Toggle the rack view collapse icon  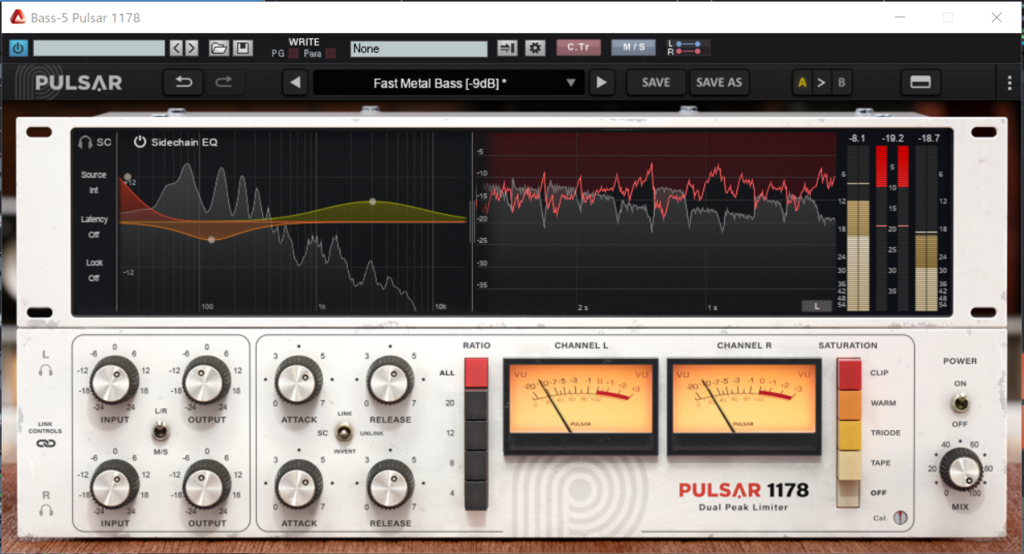click(920, 82)
